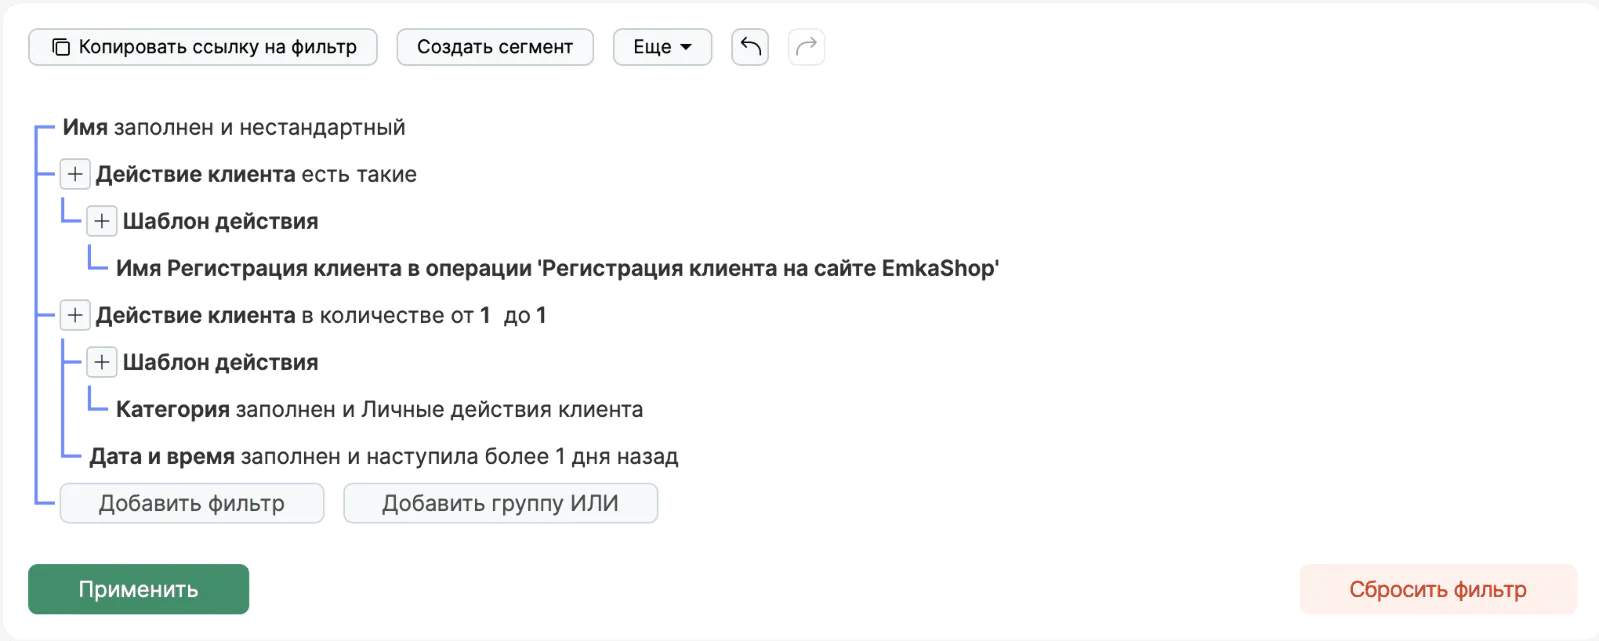The height and width of the screenshot is (641, 1599).
Task: Open the 'Еще' dropdown chevron
Action: [x=686, y=46]
